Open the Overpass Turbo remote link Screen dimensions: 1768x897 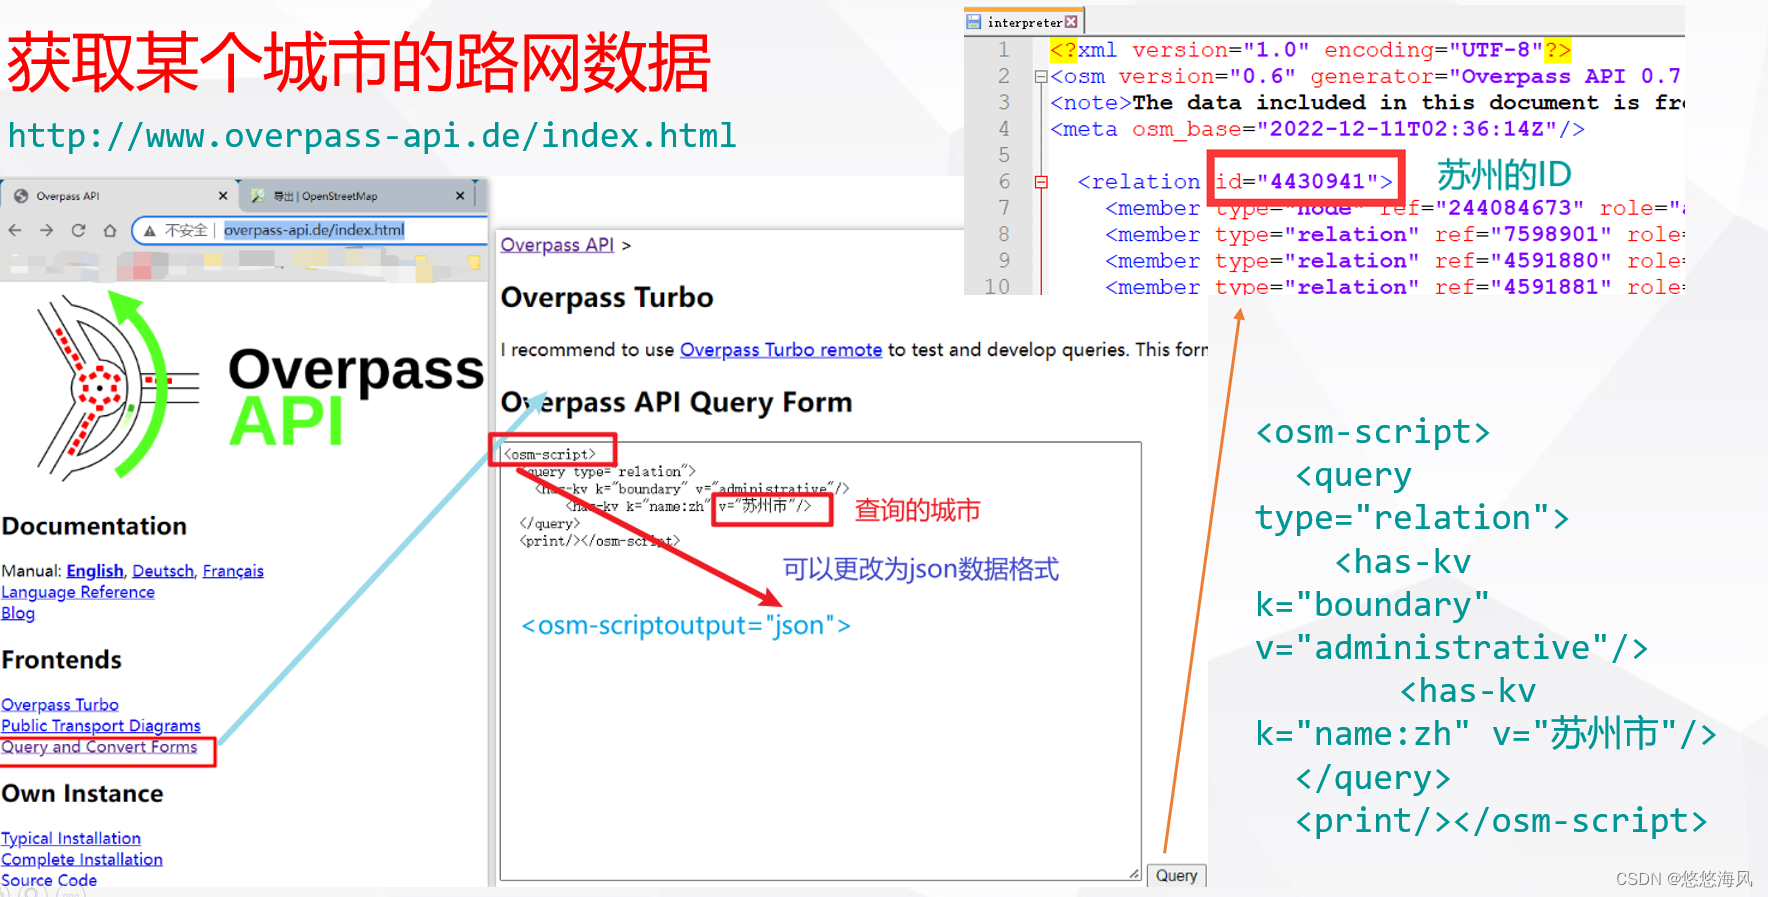click(781, 350)
